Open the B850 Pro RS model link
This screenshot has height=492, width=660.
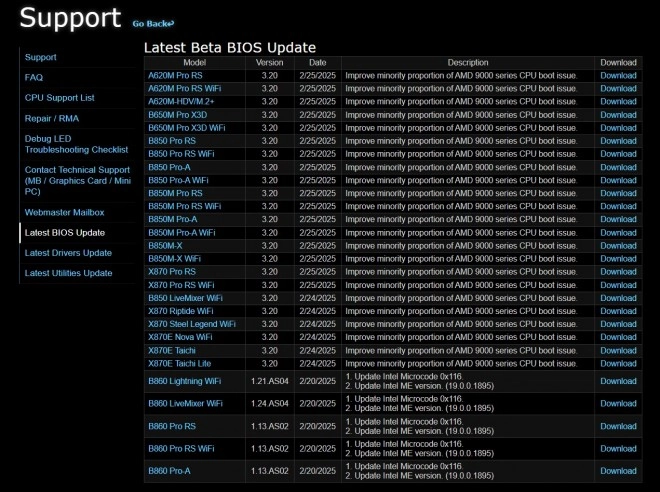click(172, 141)
